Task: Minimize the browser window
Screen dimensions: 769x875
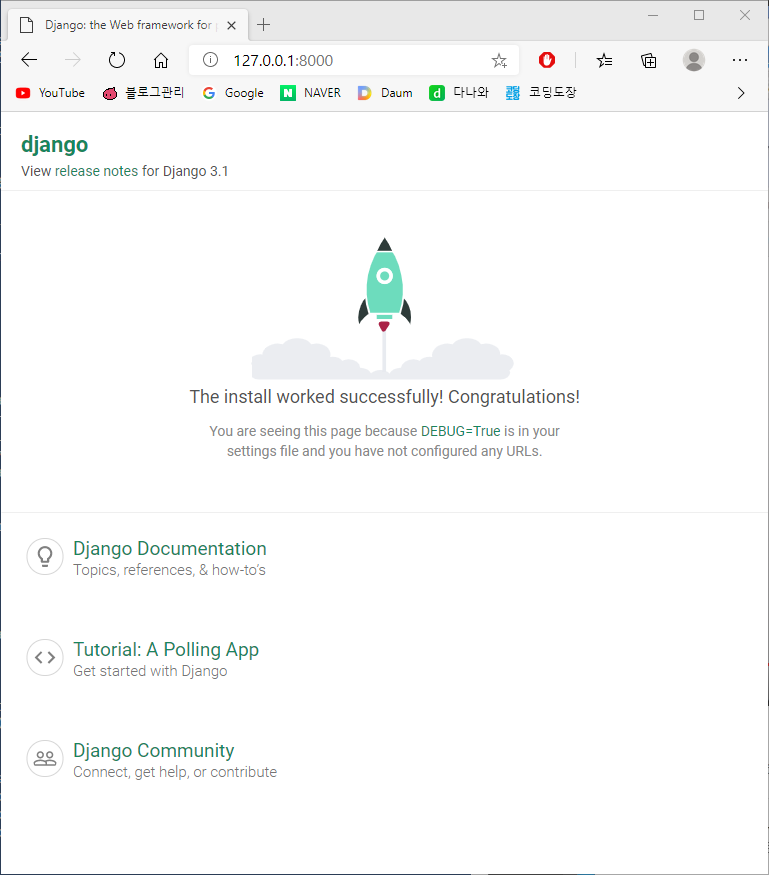Action: 653,15
